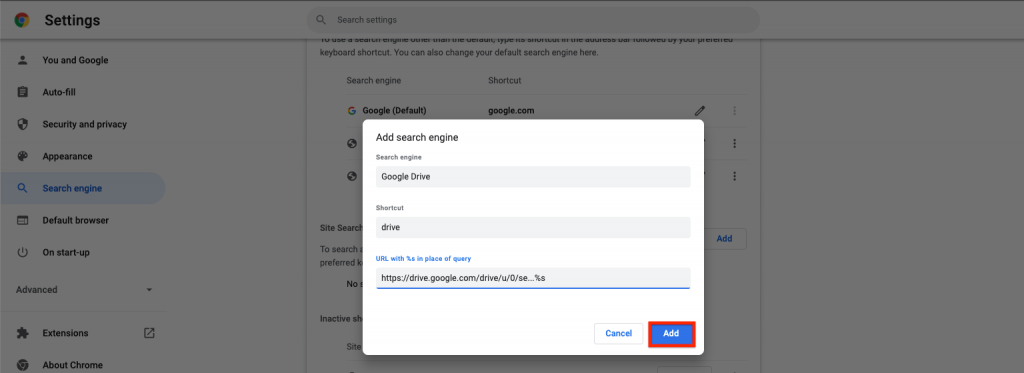The height and width of the screenshot is (373, 1024).
Task: Click the Search settings box
Action: point(533,20)
